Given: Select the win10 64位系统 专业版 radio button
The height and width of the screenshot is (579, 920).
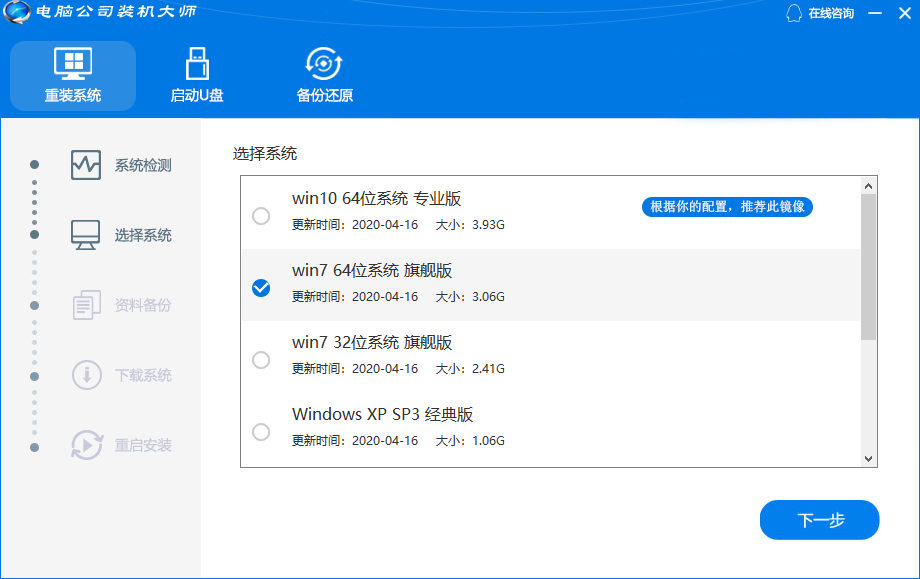Looking at the screenshot, I should click(x=261, y=216).
